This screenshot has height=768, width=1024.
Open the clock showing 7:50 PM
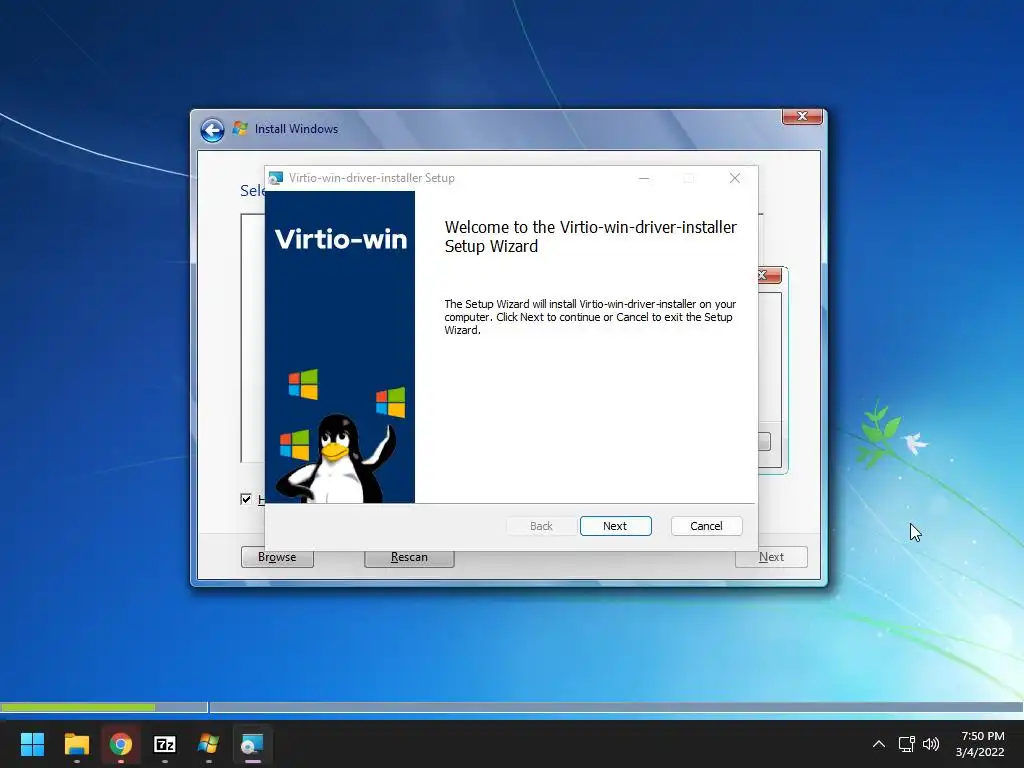tap(980, 744)
